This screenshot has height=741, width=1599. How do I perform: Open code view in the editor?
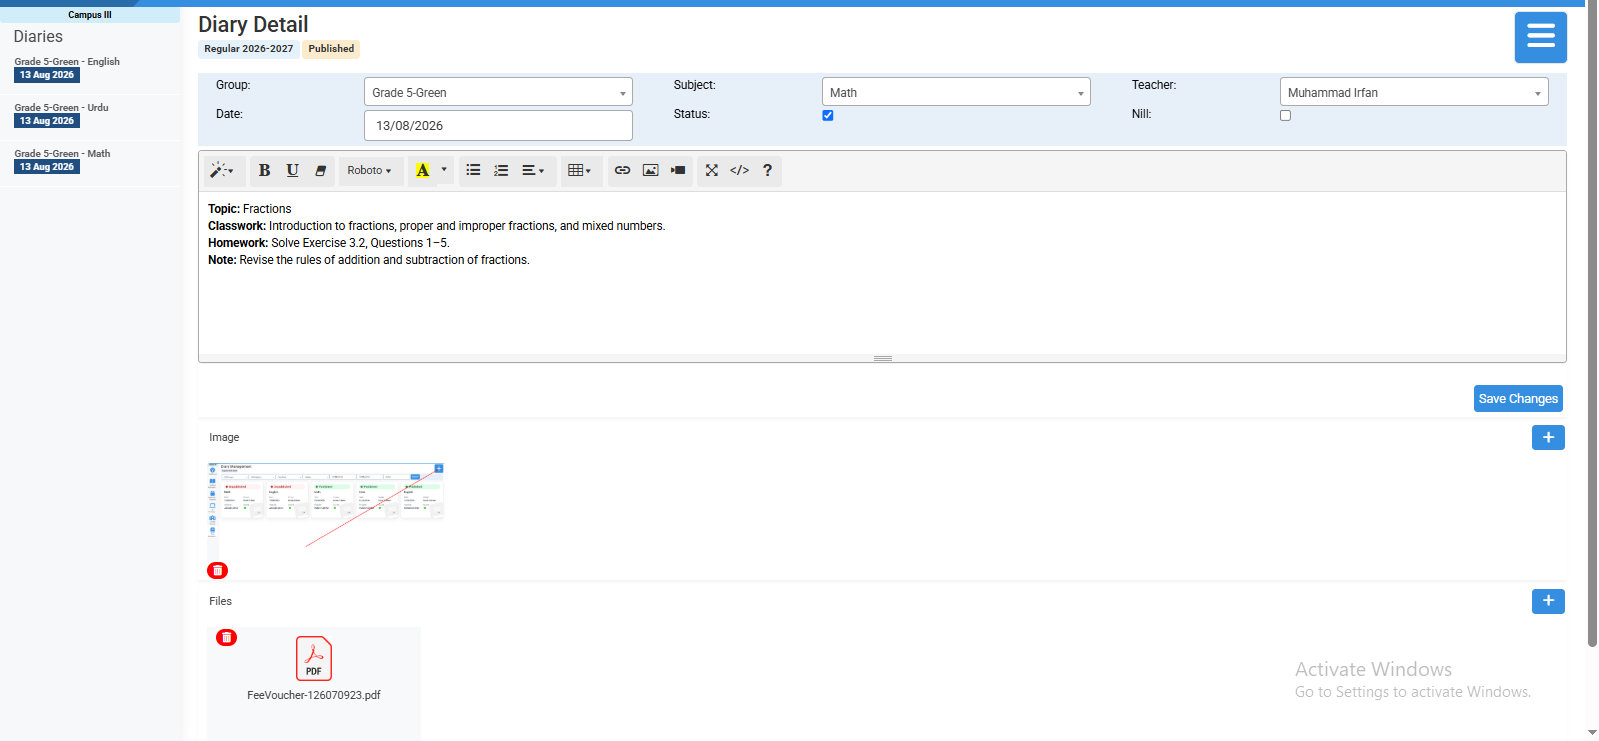coord(739,171)
